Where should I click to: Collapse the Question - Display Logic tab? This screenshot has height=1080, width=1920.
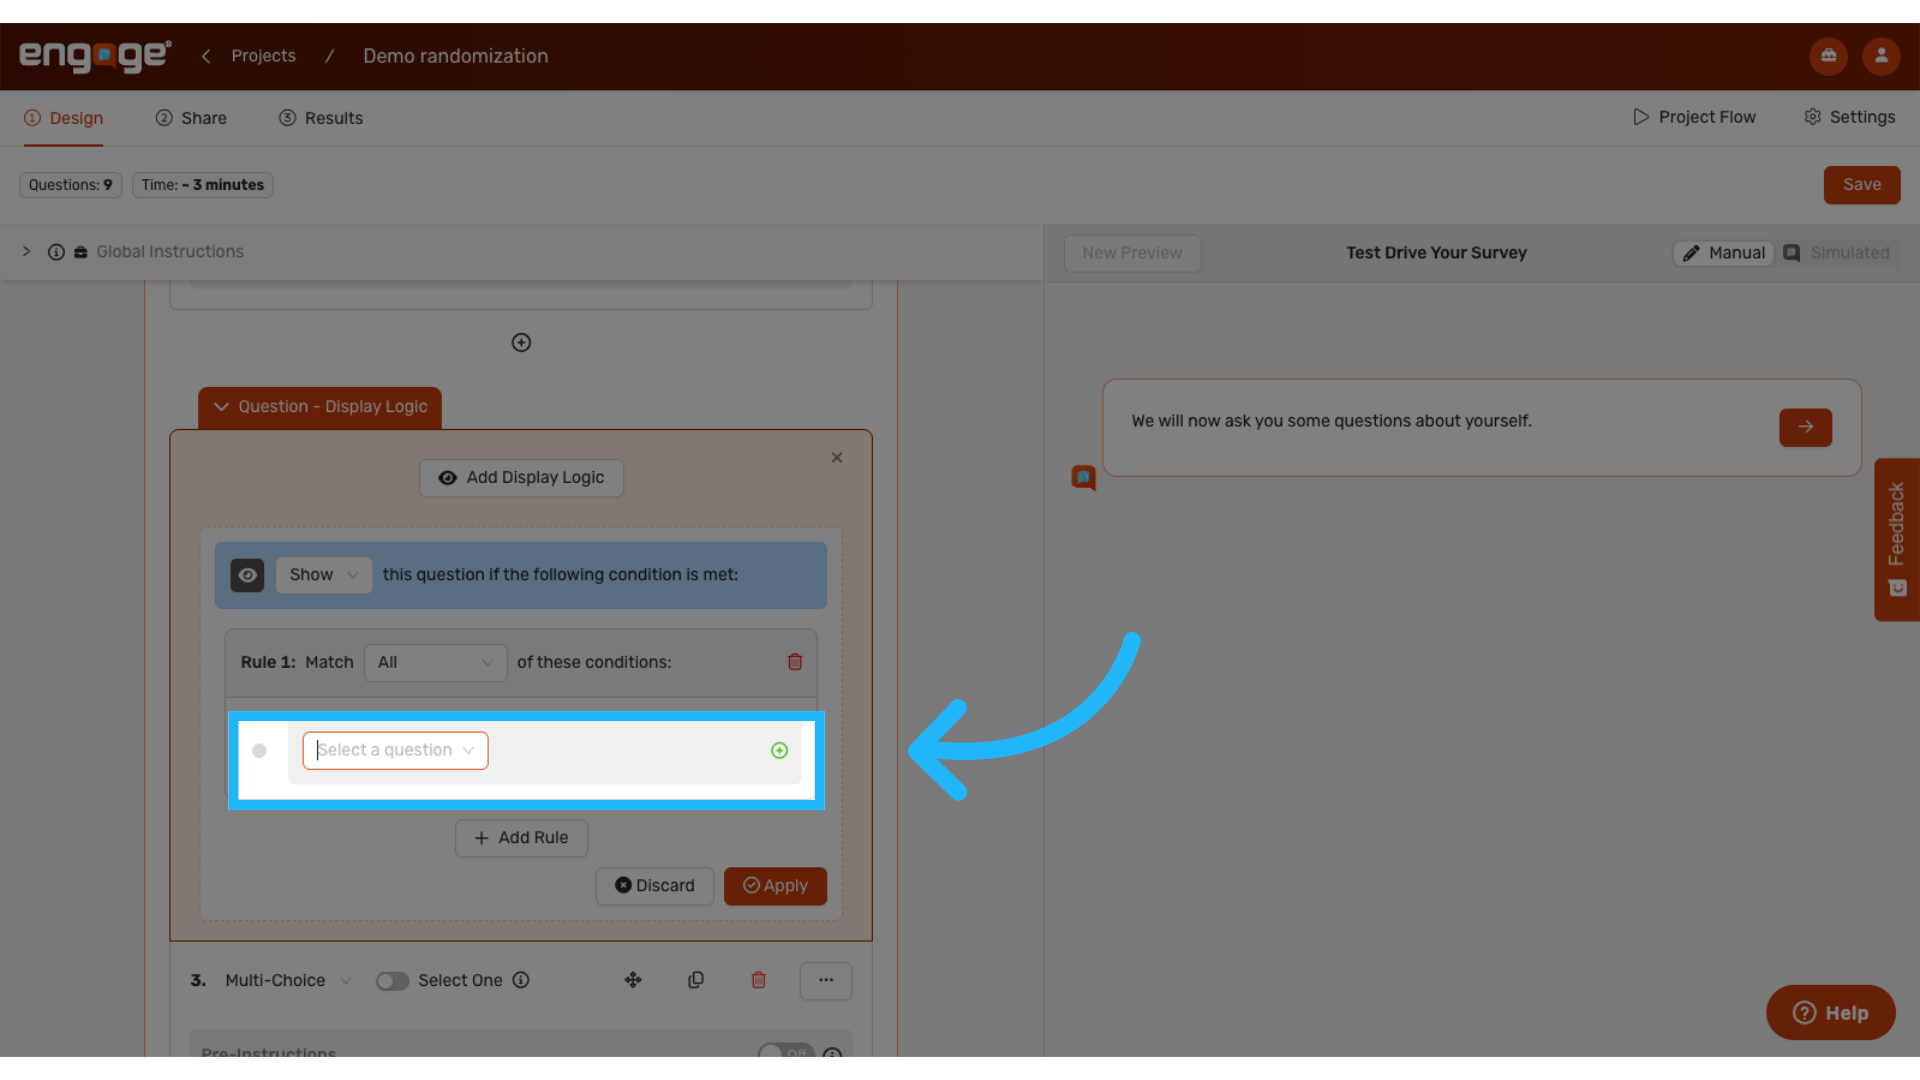(x=320, y=408)
